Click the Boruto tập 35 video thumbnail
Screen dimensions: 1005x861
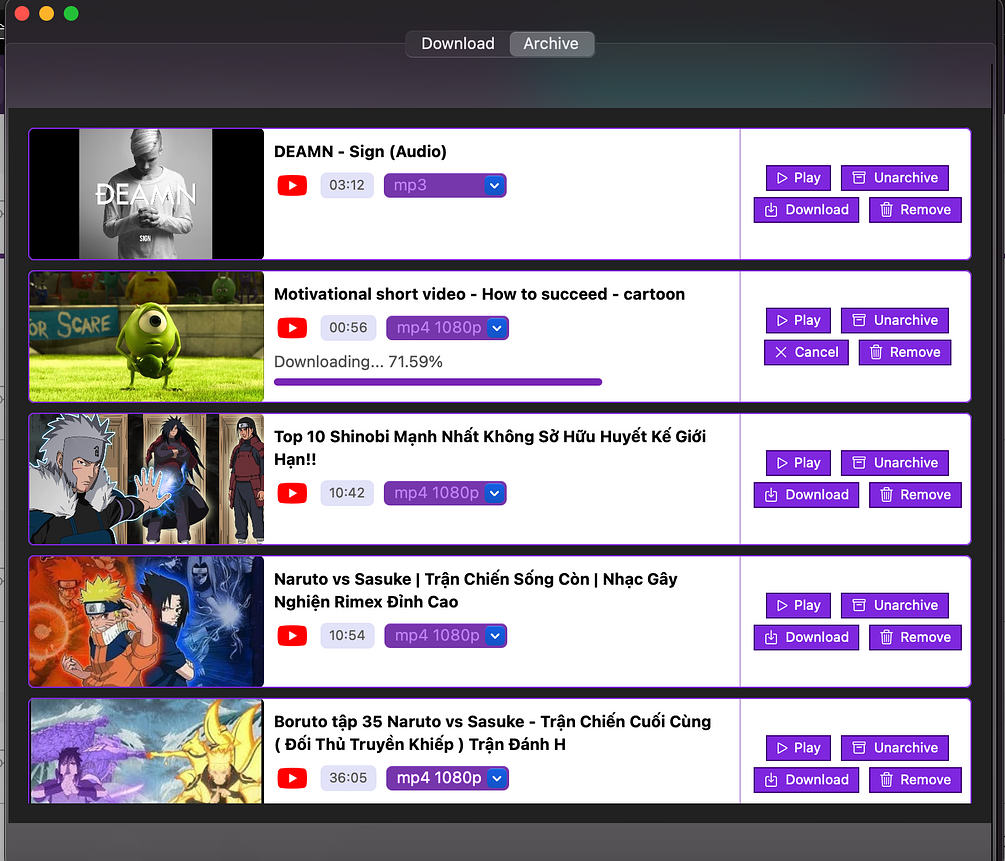tap(146, 751)
